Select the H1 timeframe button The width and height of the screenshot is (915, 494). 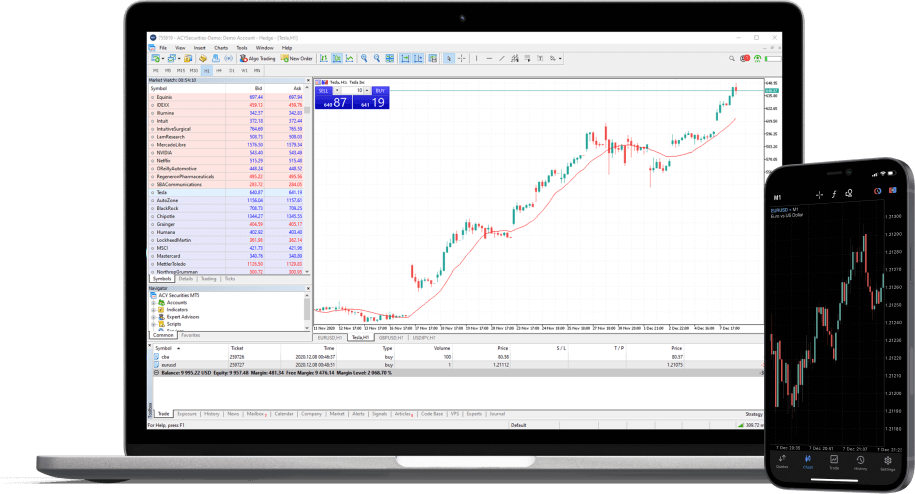tap(206, 70)
